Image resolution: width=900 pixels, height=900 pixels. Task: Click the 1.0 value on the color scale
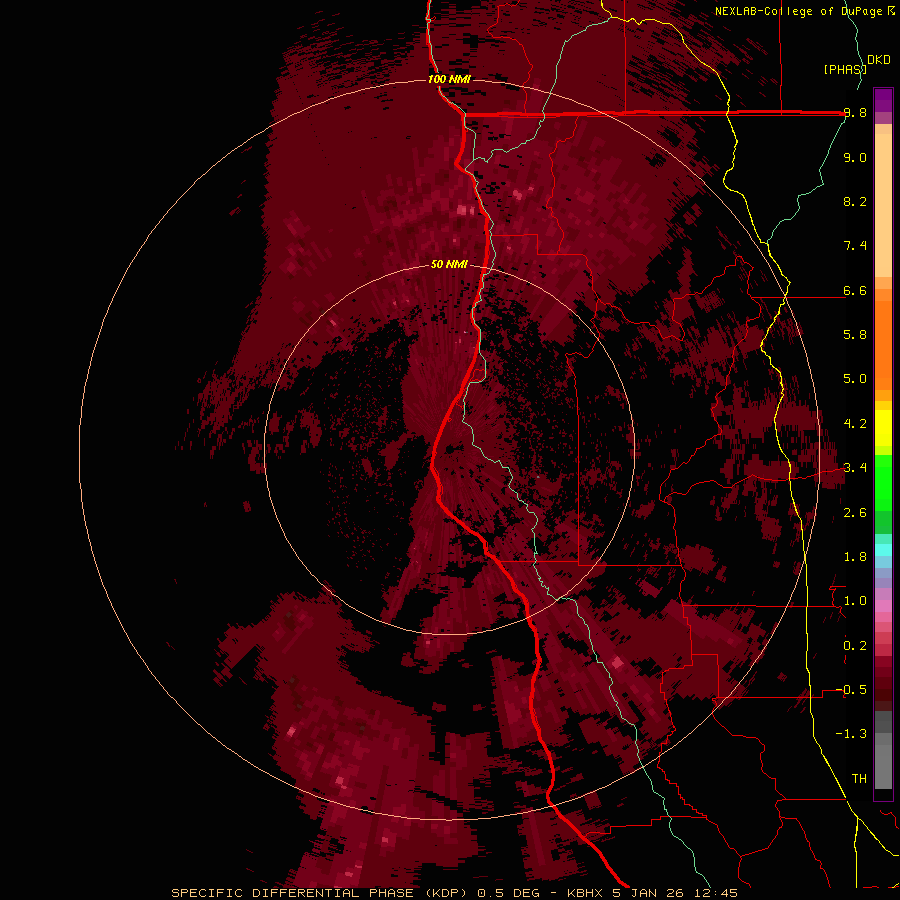pyautogui.click(x=855, y=601)
